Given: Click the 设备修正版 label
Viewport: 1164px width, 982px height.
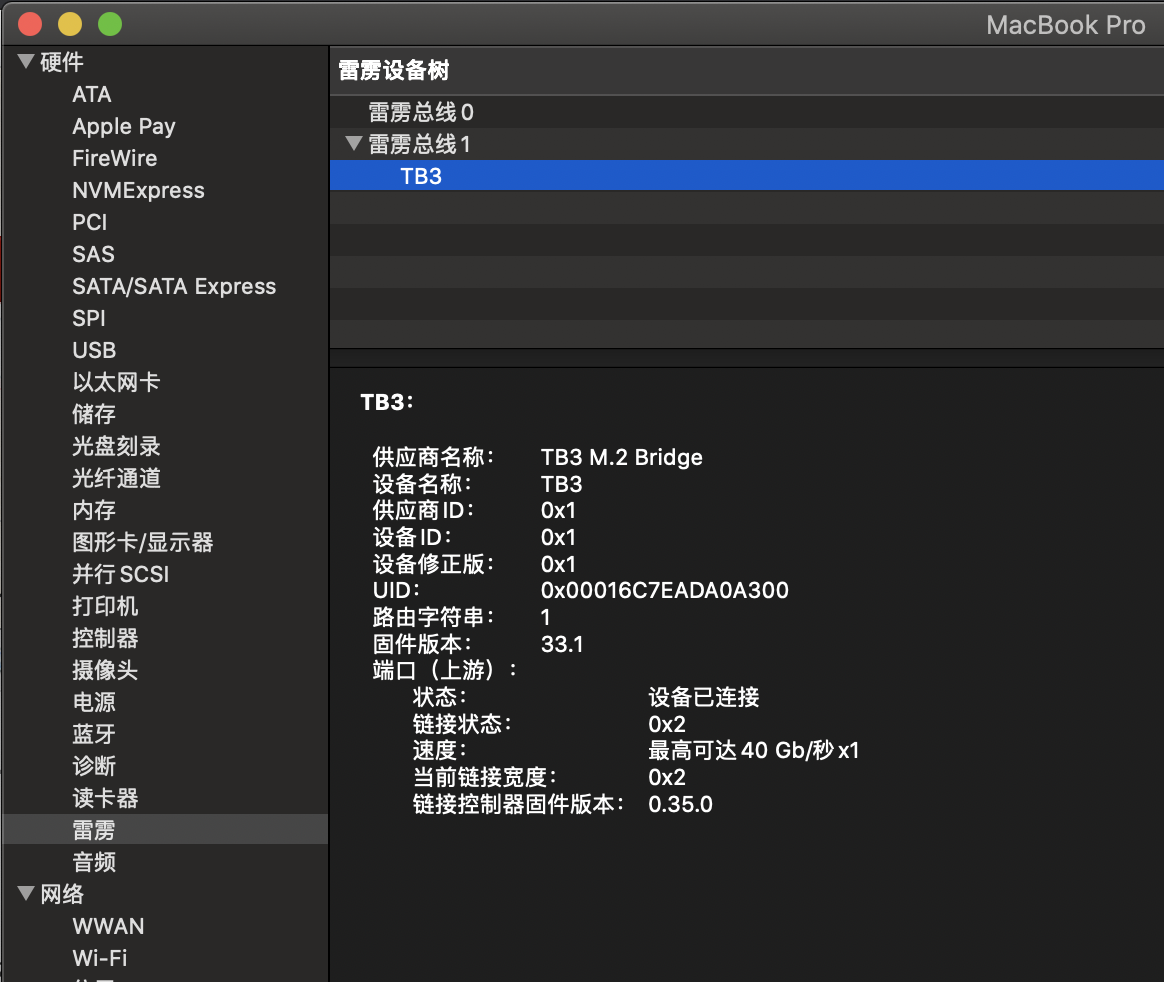Looking at the screenshot, I should click(434, 563).
